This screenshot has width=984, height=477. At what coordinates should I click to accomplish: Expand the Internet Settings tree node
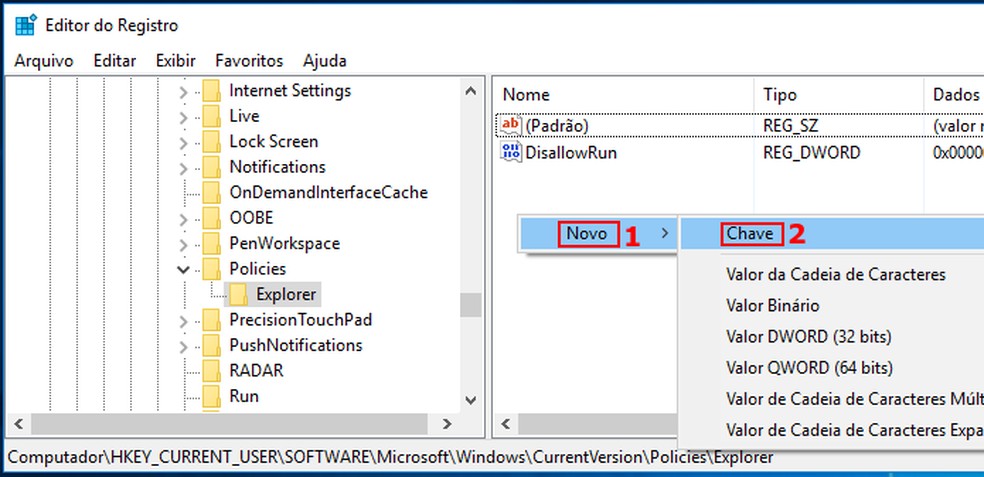coord(183,91)
